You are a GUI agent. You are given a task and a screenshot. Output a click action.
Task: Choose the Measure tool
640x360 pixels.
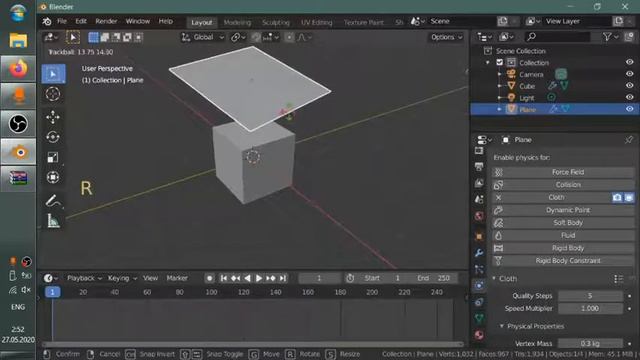[x=53, y=221]
